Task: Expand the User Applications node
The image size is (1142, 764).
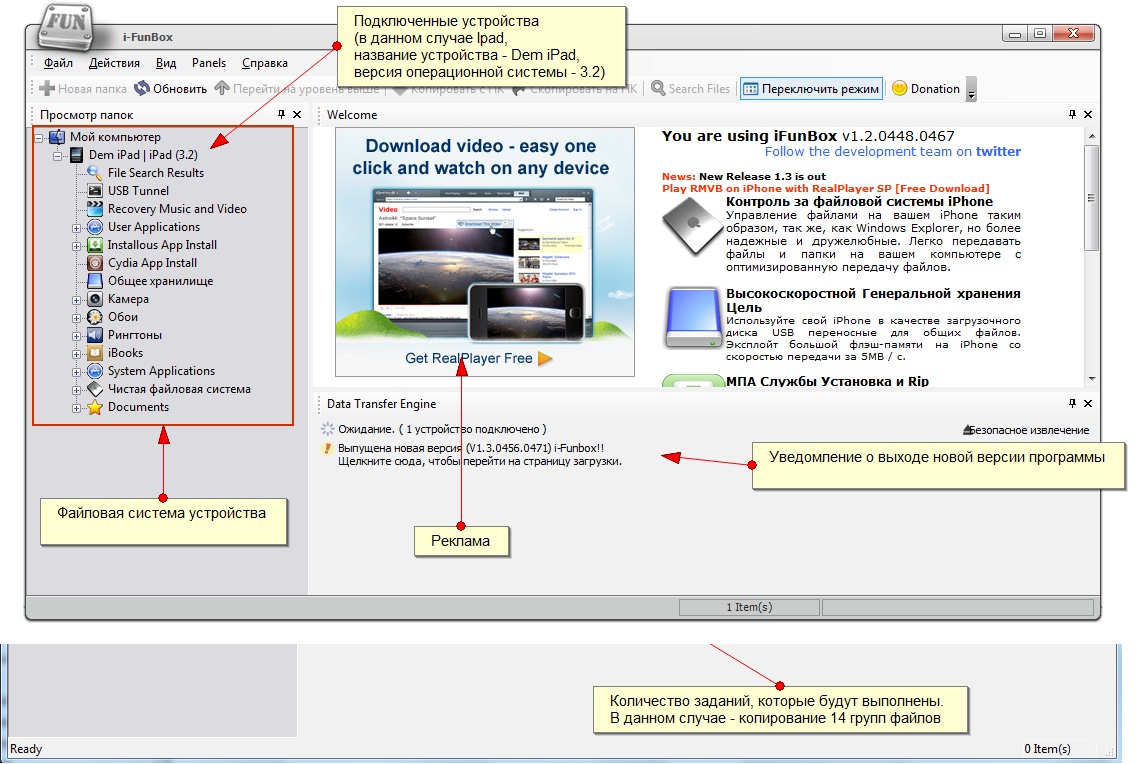Action: pos(76,228)
